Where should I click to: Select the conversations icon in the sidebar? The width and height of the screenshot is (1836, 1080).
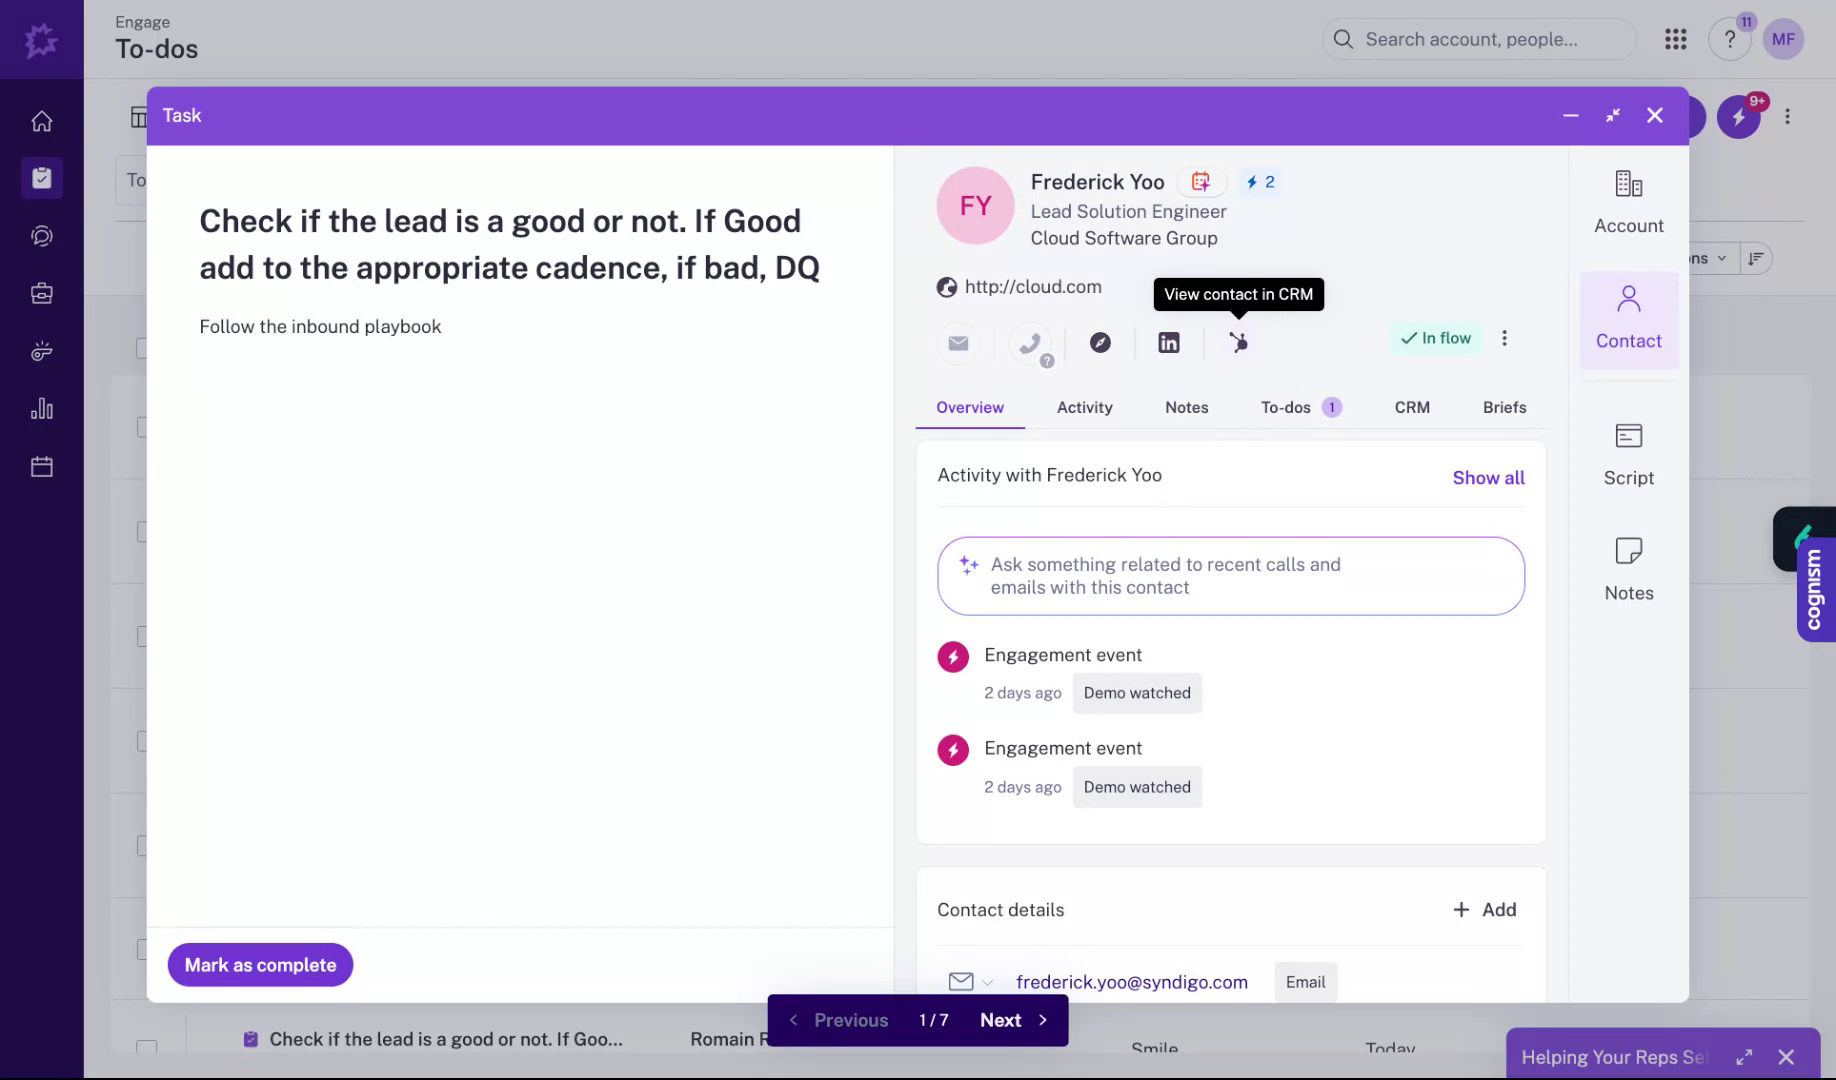(41, 236)
